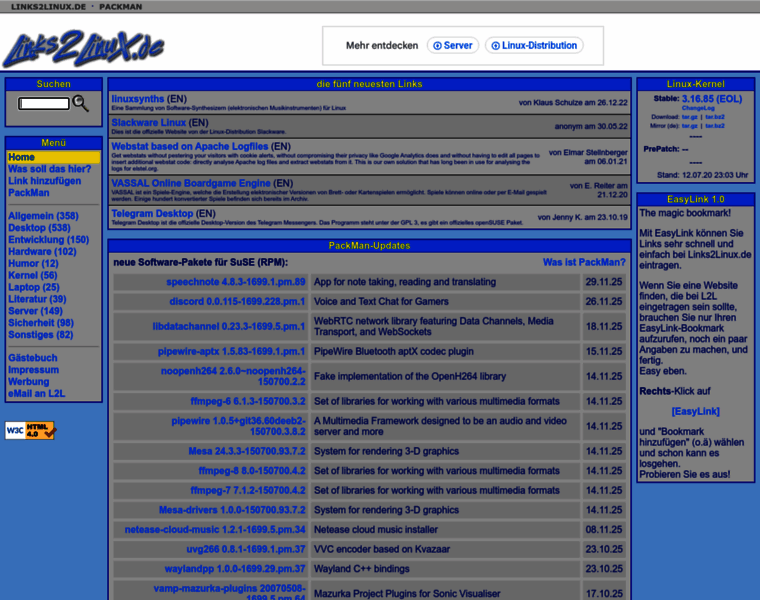Click Download tar.gz kernel link
This screenshot has height=600, width=760.
click(689, 117)
